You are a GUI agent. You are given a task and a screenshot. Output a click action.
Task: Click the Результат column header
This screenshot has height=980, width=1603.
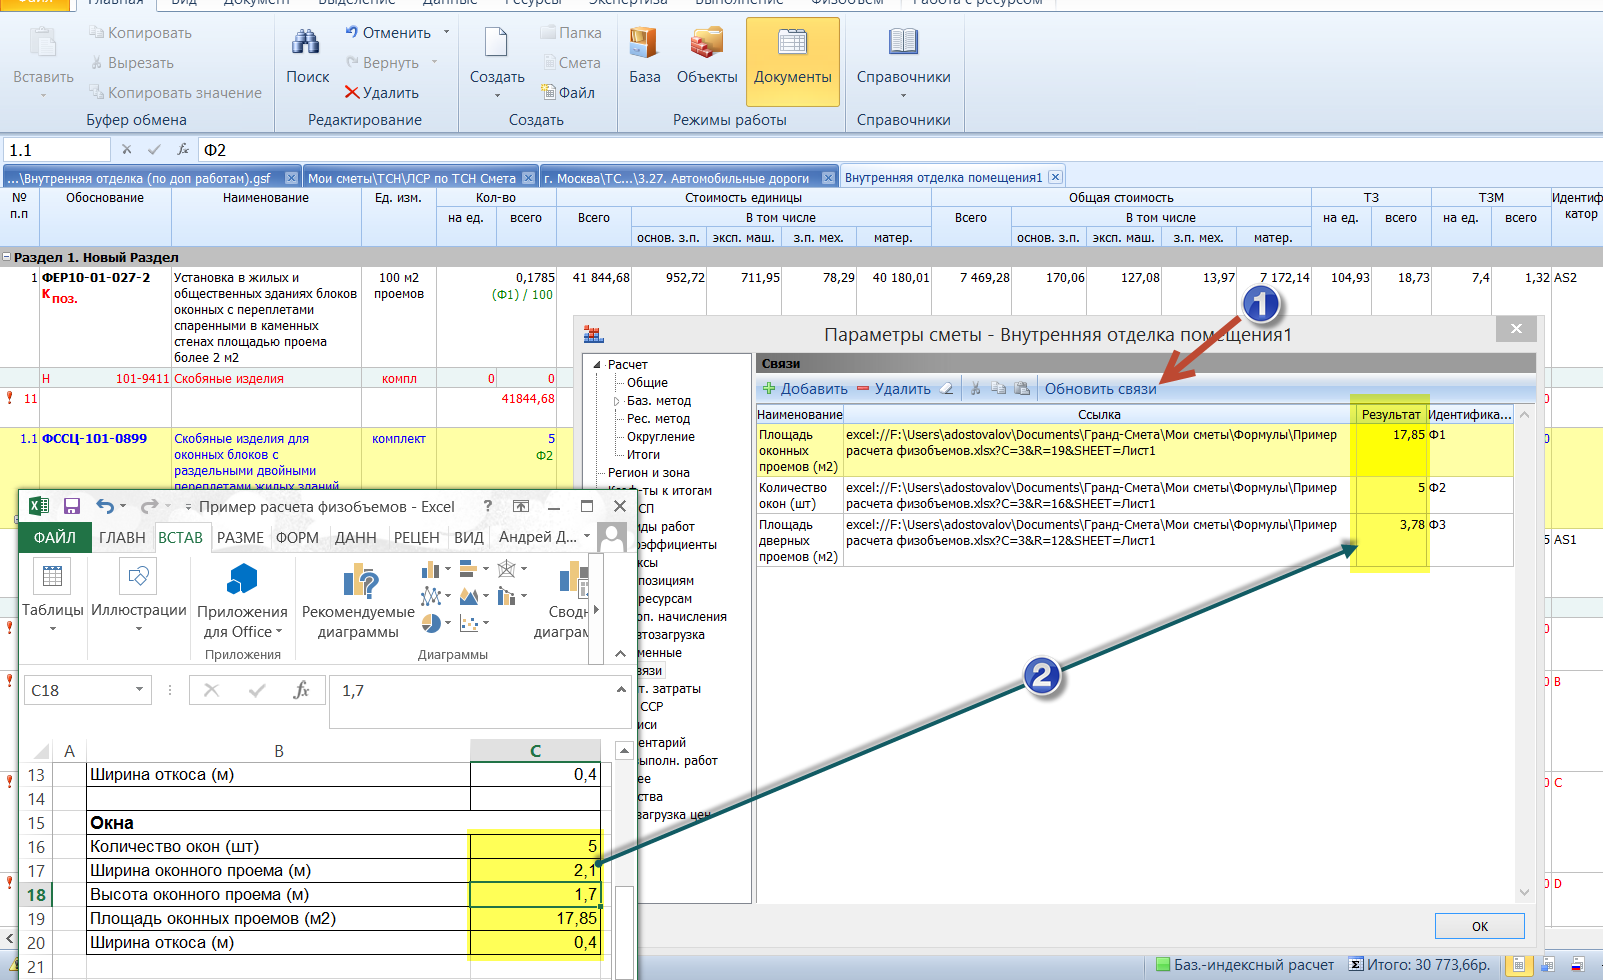1390,414
